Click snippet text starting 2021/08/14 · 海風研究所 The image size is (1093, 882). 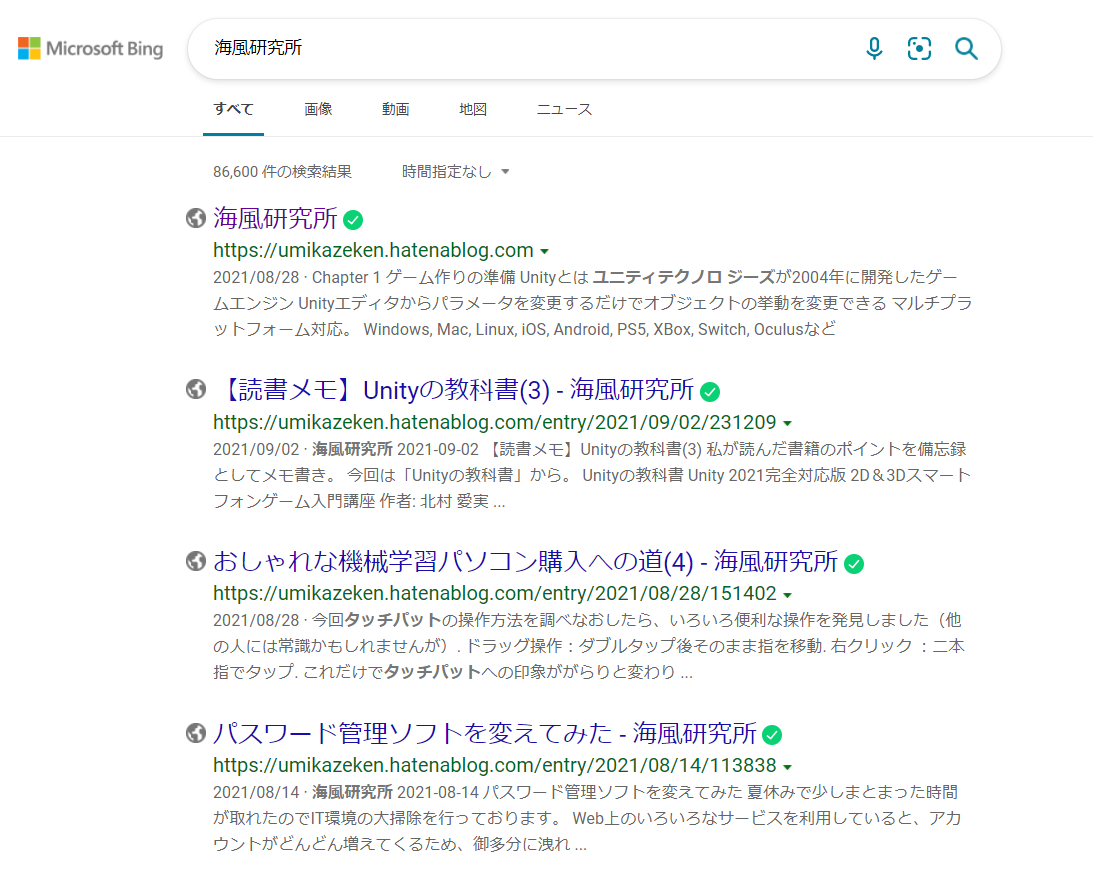tap(588, 819)
